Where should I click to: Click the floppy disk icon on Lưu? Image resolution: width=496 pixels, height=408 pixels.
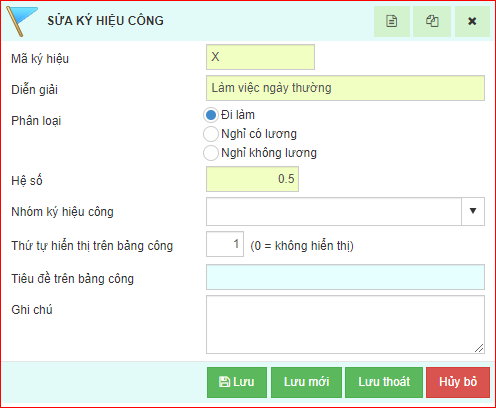pos(224,382)
